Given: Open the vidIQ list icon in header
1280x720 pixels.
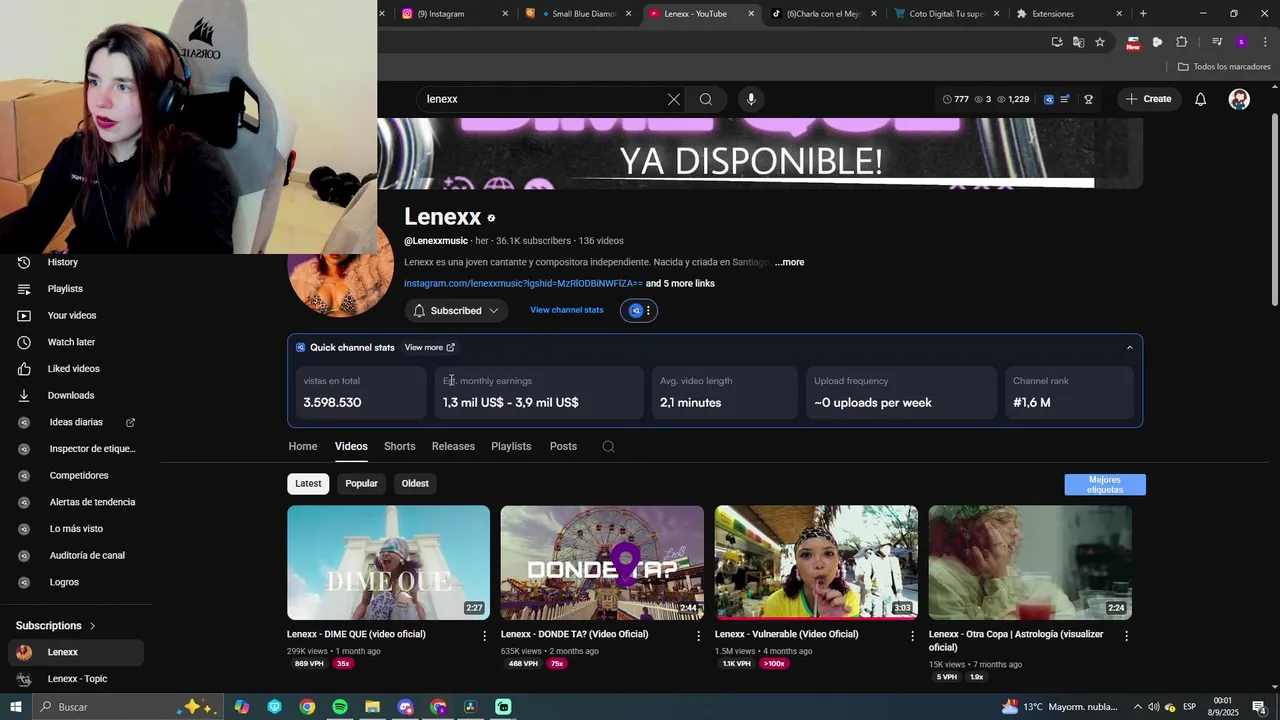Looking at the screenshot, I should (x=1065, y=99).
